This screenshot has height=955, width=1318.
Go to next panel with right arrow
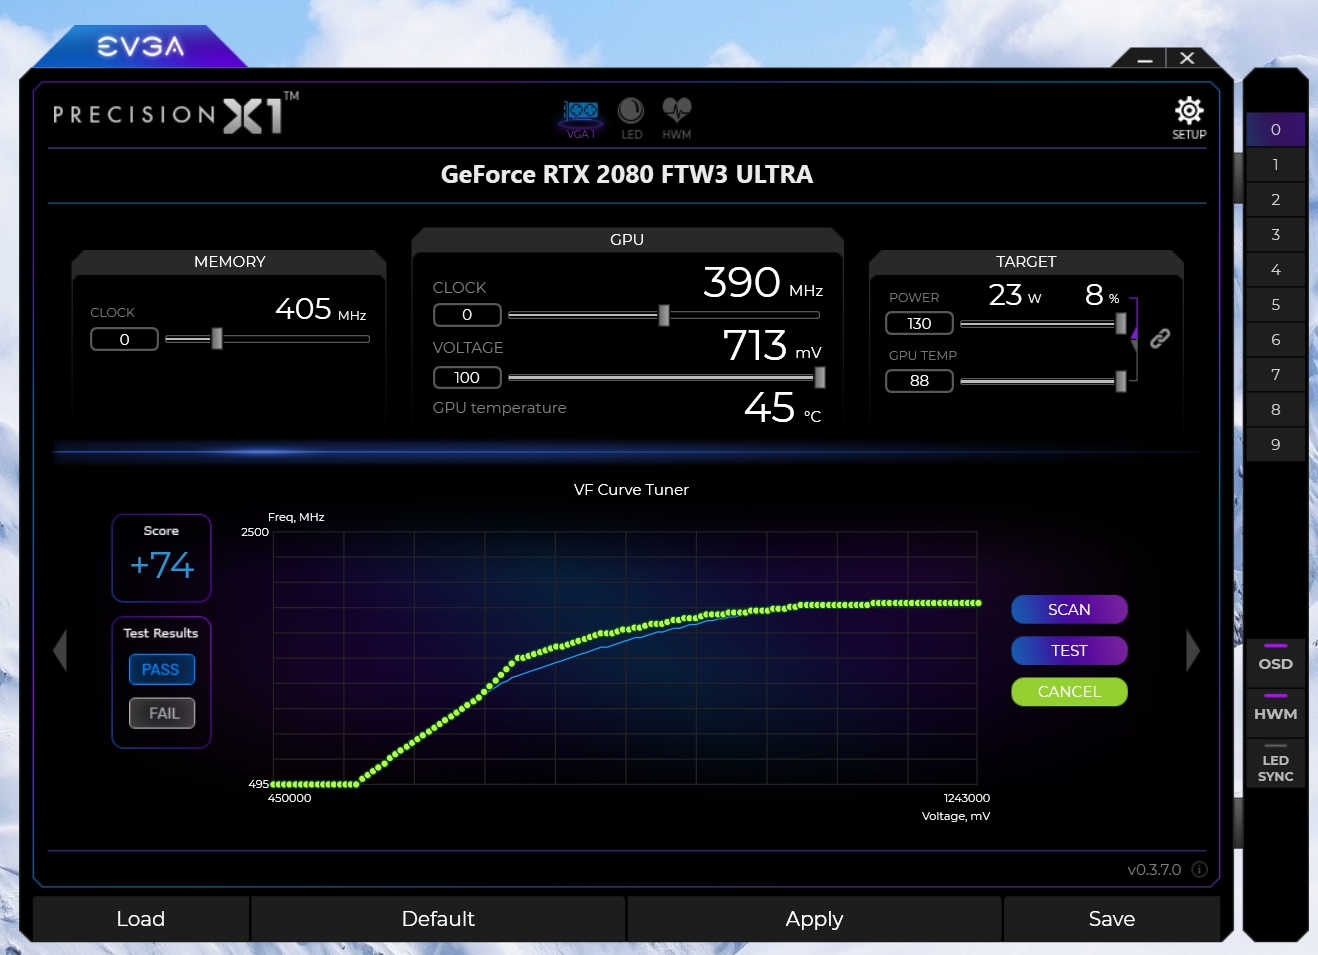point(1192,651)
